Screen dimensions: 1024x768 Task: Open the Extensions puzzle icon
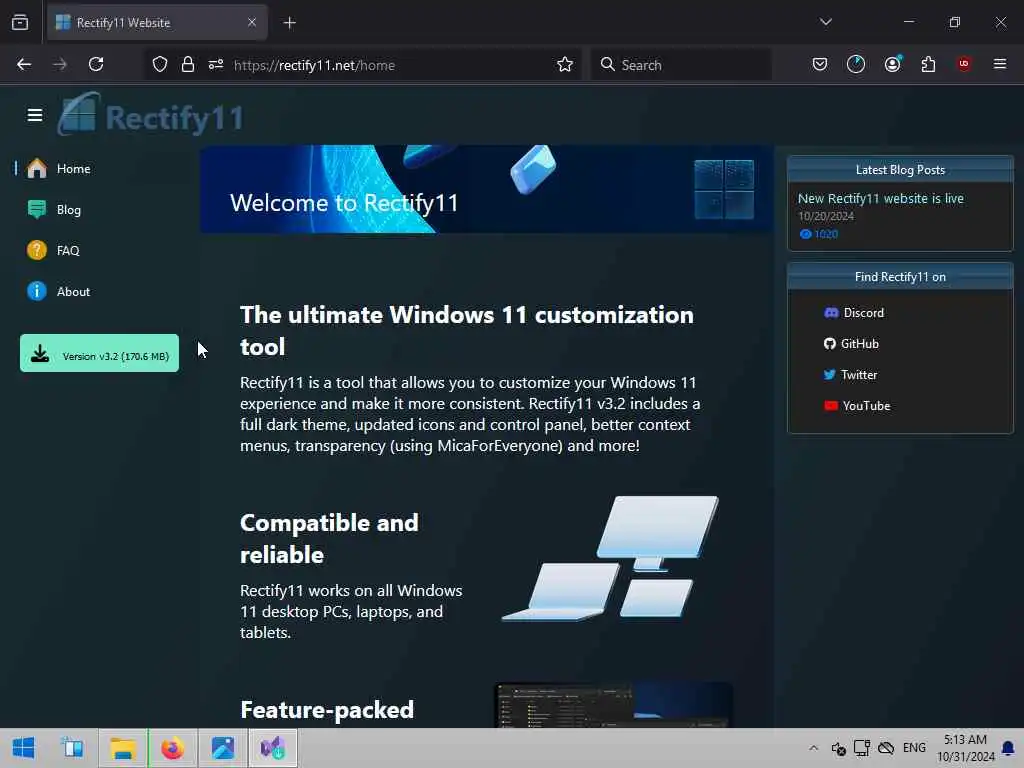click(928, 64)
